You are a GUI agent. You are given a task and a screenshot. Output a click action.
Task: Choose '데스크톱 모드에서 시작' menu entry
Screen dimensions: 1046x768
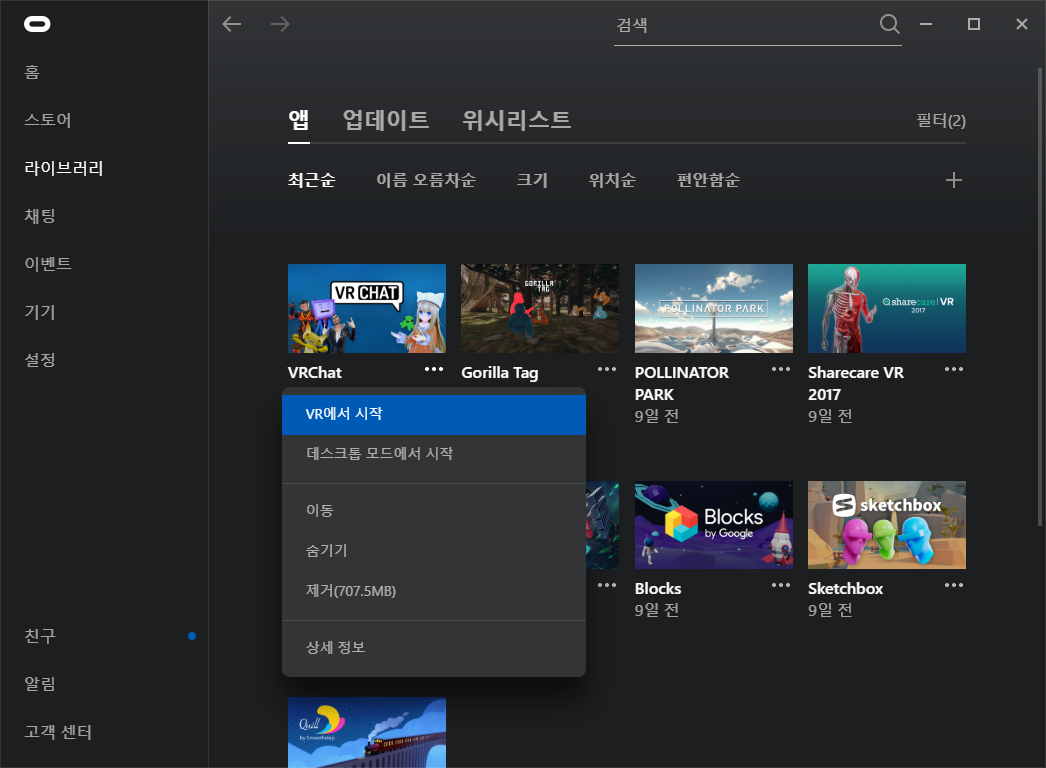[x=434, y=454]
